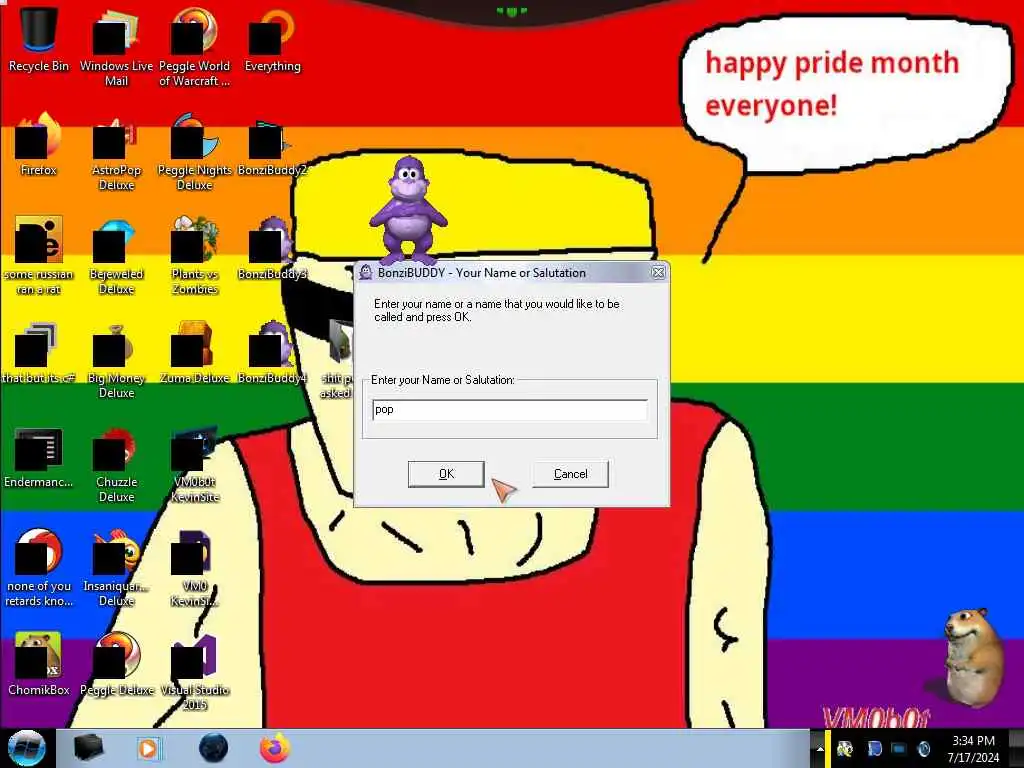
Task: Open the Windows Start menu
Action: 26,748
